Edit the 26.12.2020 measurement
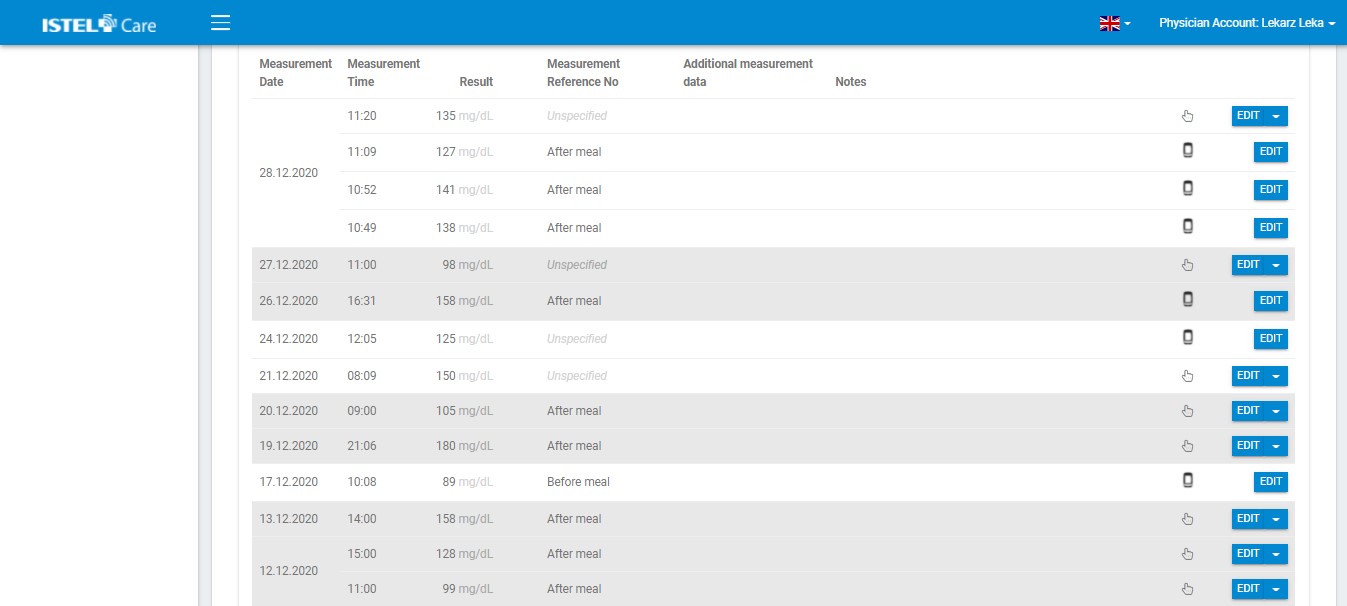The height and width of the screenshot is (606, 1347). tap(1271, 301)
